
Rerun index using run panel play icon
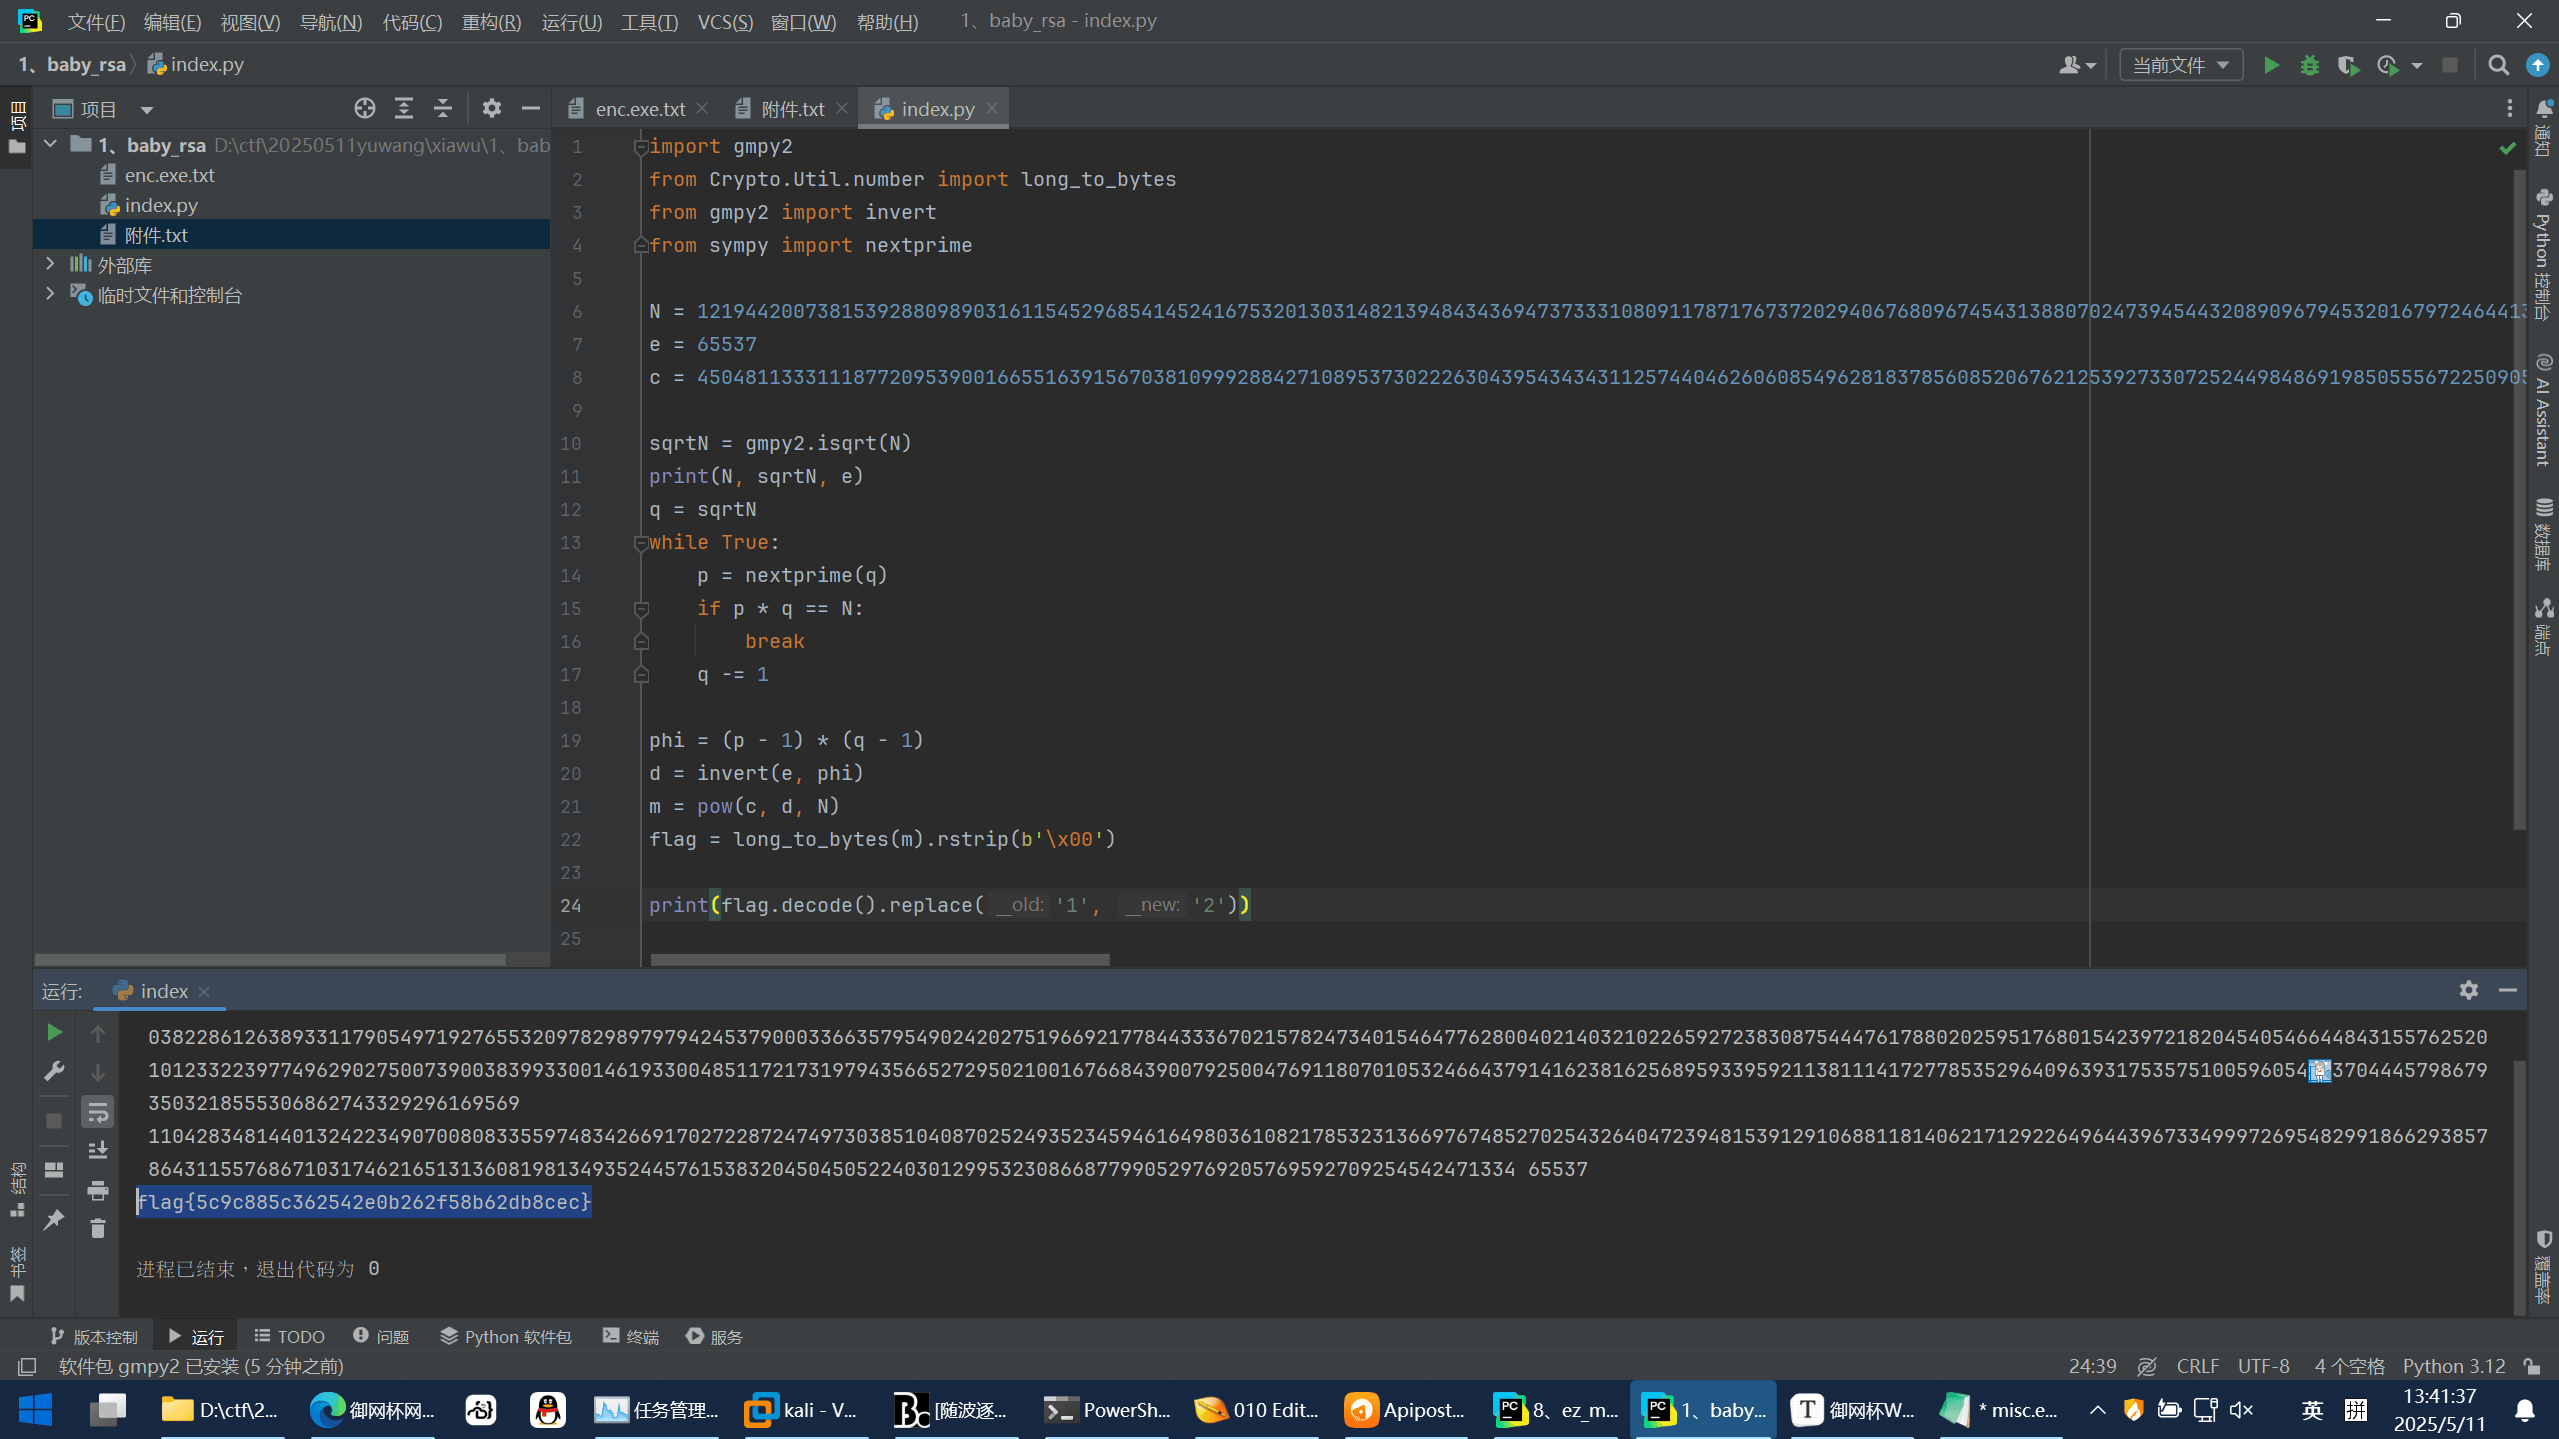pos(54,1032)
